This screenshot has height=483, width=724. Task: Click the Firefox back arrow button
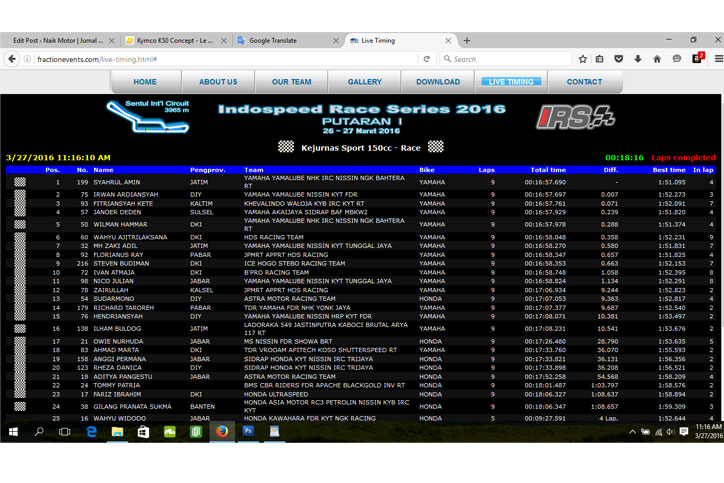(x=13, y=59)
